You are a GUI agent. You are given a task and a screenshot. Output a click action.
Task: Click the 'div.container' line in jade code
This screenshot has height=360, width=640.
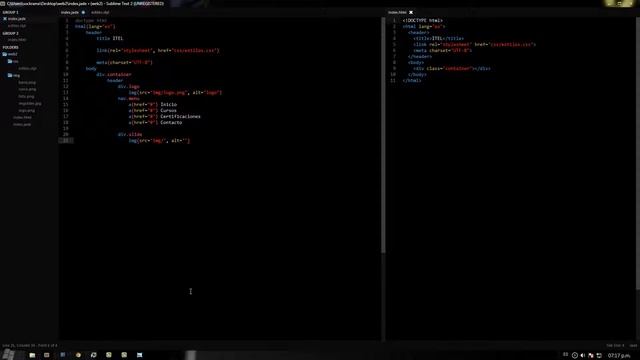114,75
